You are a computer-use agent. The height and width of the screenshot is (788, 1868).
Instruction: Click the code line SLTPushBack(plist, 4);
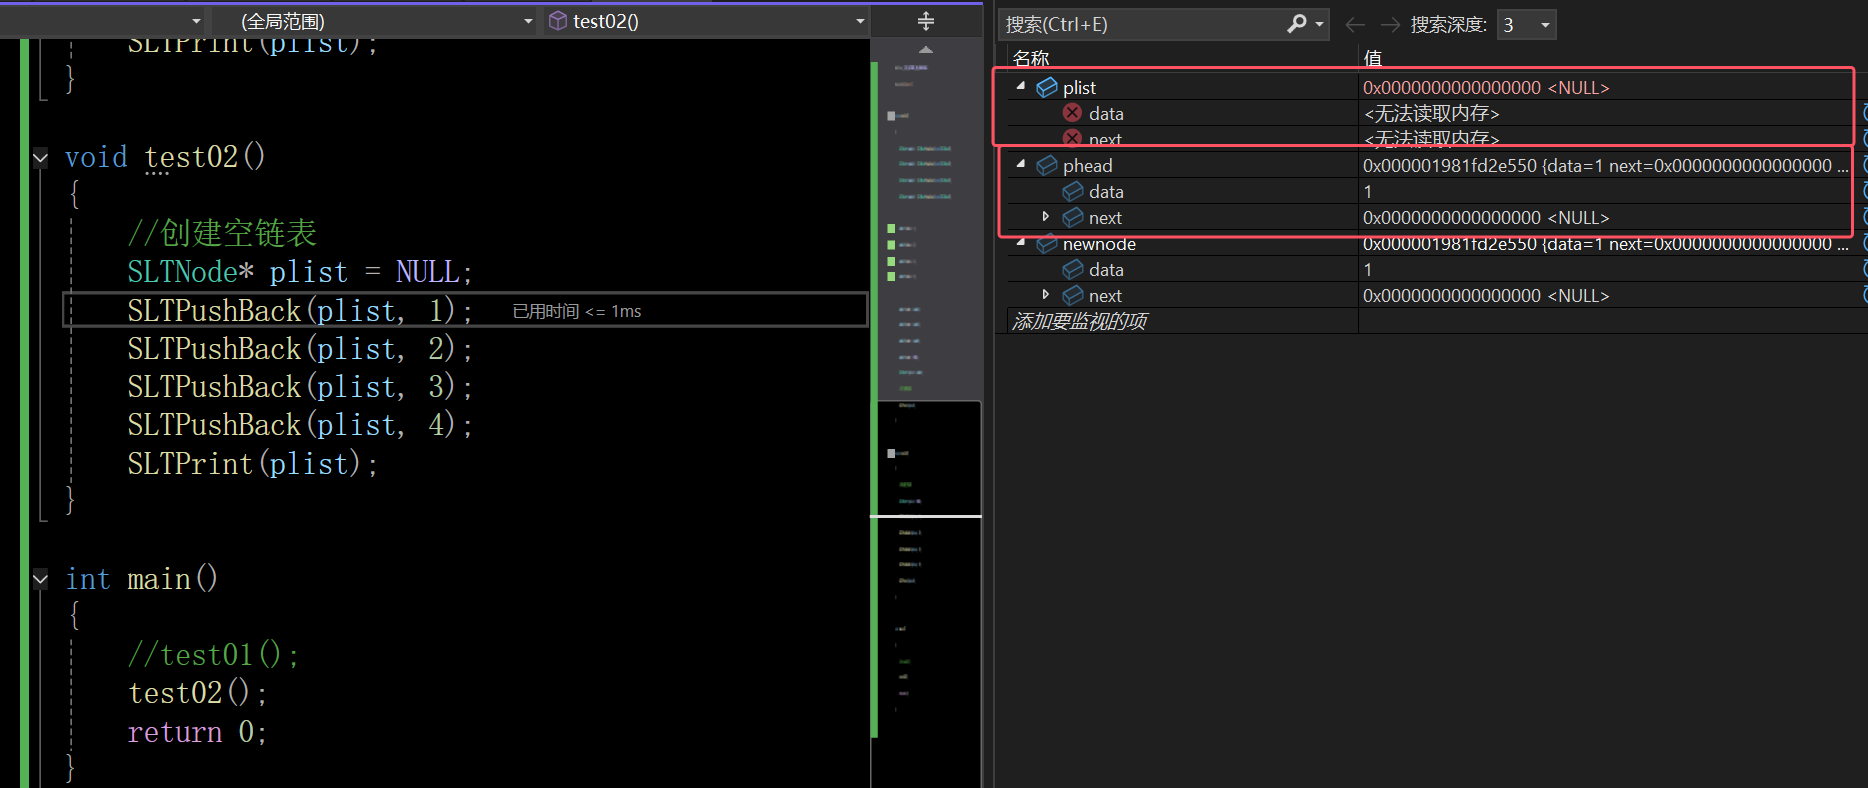click(299, 425)
